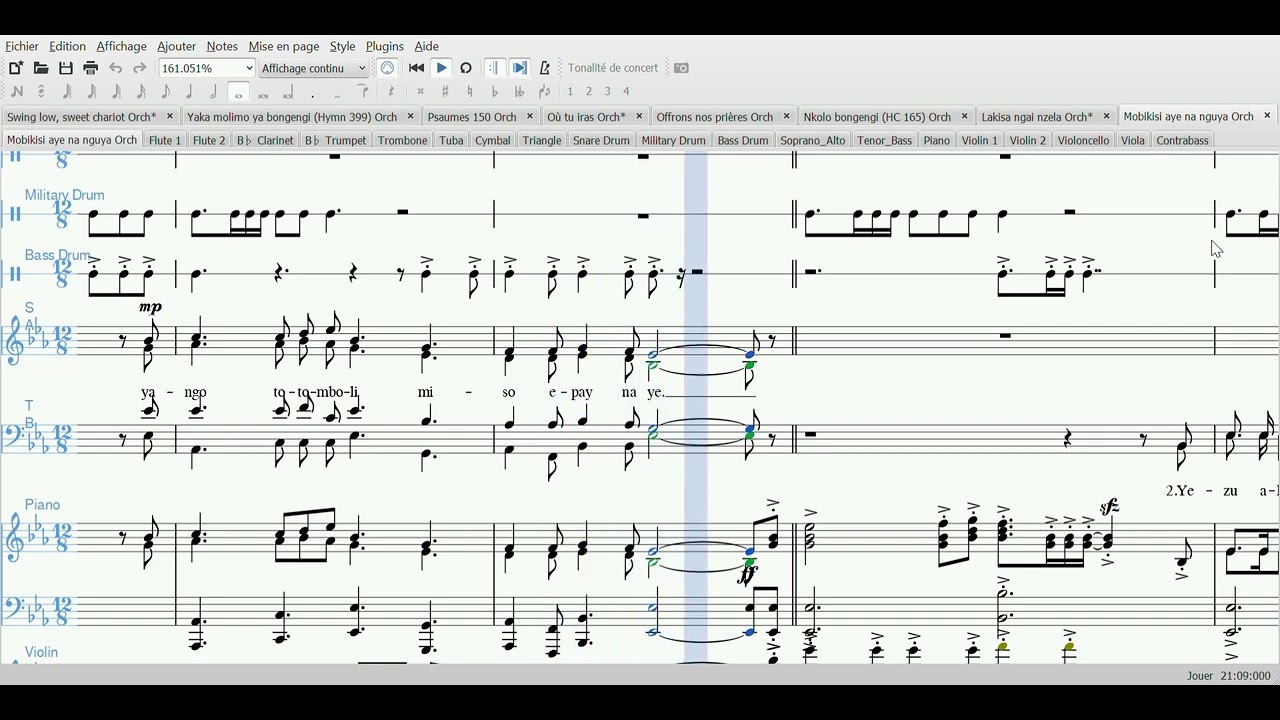The height and width of the screenshot is (720, 1280).
Task: Flip note stem direction icon
Action: [545, 92]
